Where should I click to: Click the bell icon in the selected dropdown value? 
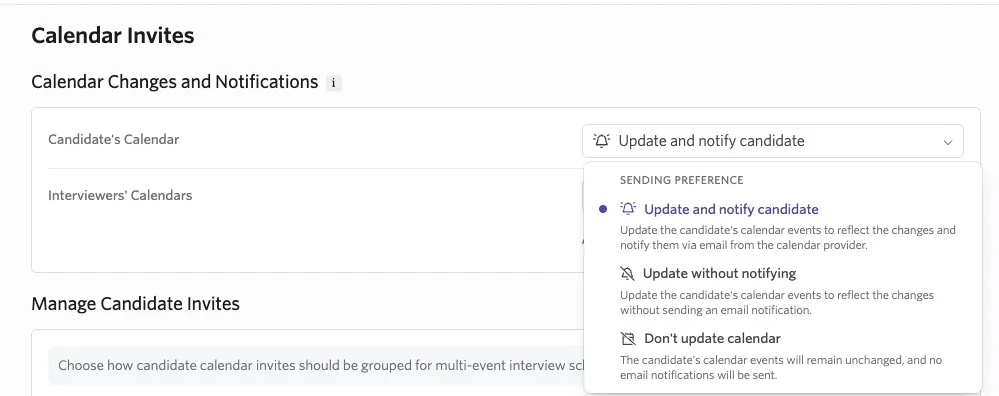click(x=602, y=141)
